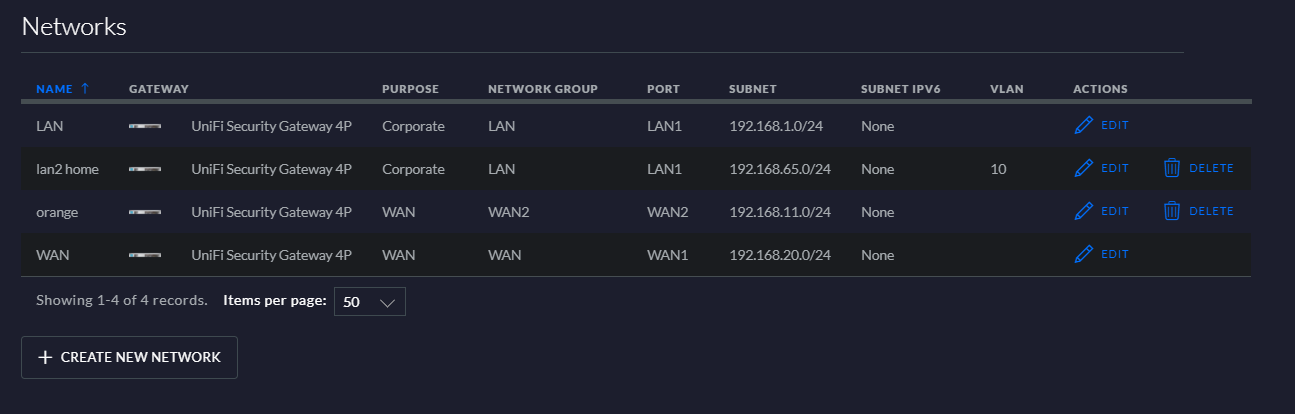Viewport: 1295px width, 414px height.
Task: Click the Subnet column header
Action: [752, 89]
